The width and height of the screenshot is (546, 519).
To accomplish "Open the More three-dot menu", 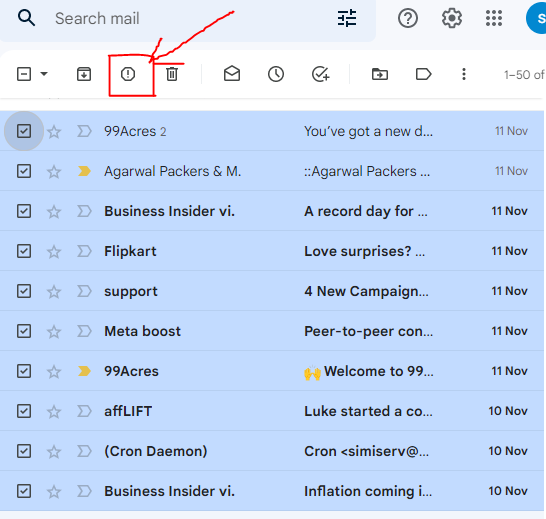I will (464, 74).
